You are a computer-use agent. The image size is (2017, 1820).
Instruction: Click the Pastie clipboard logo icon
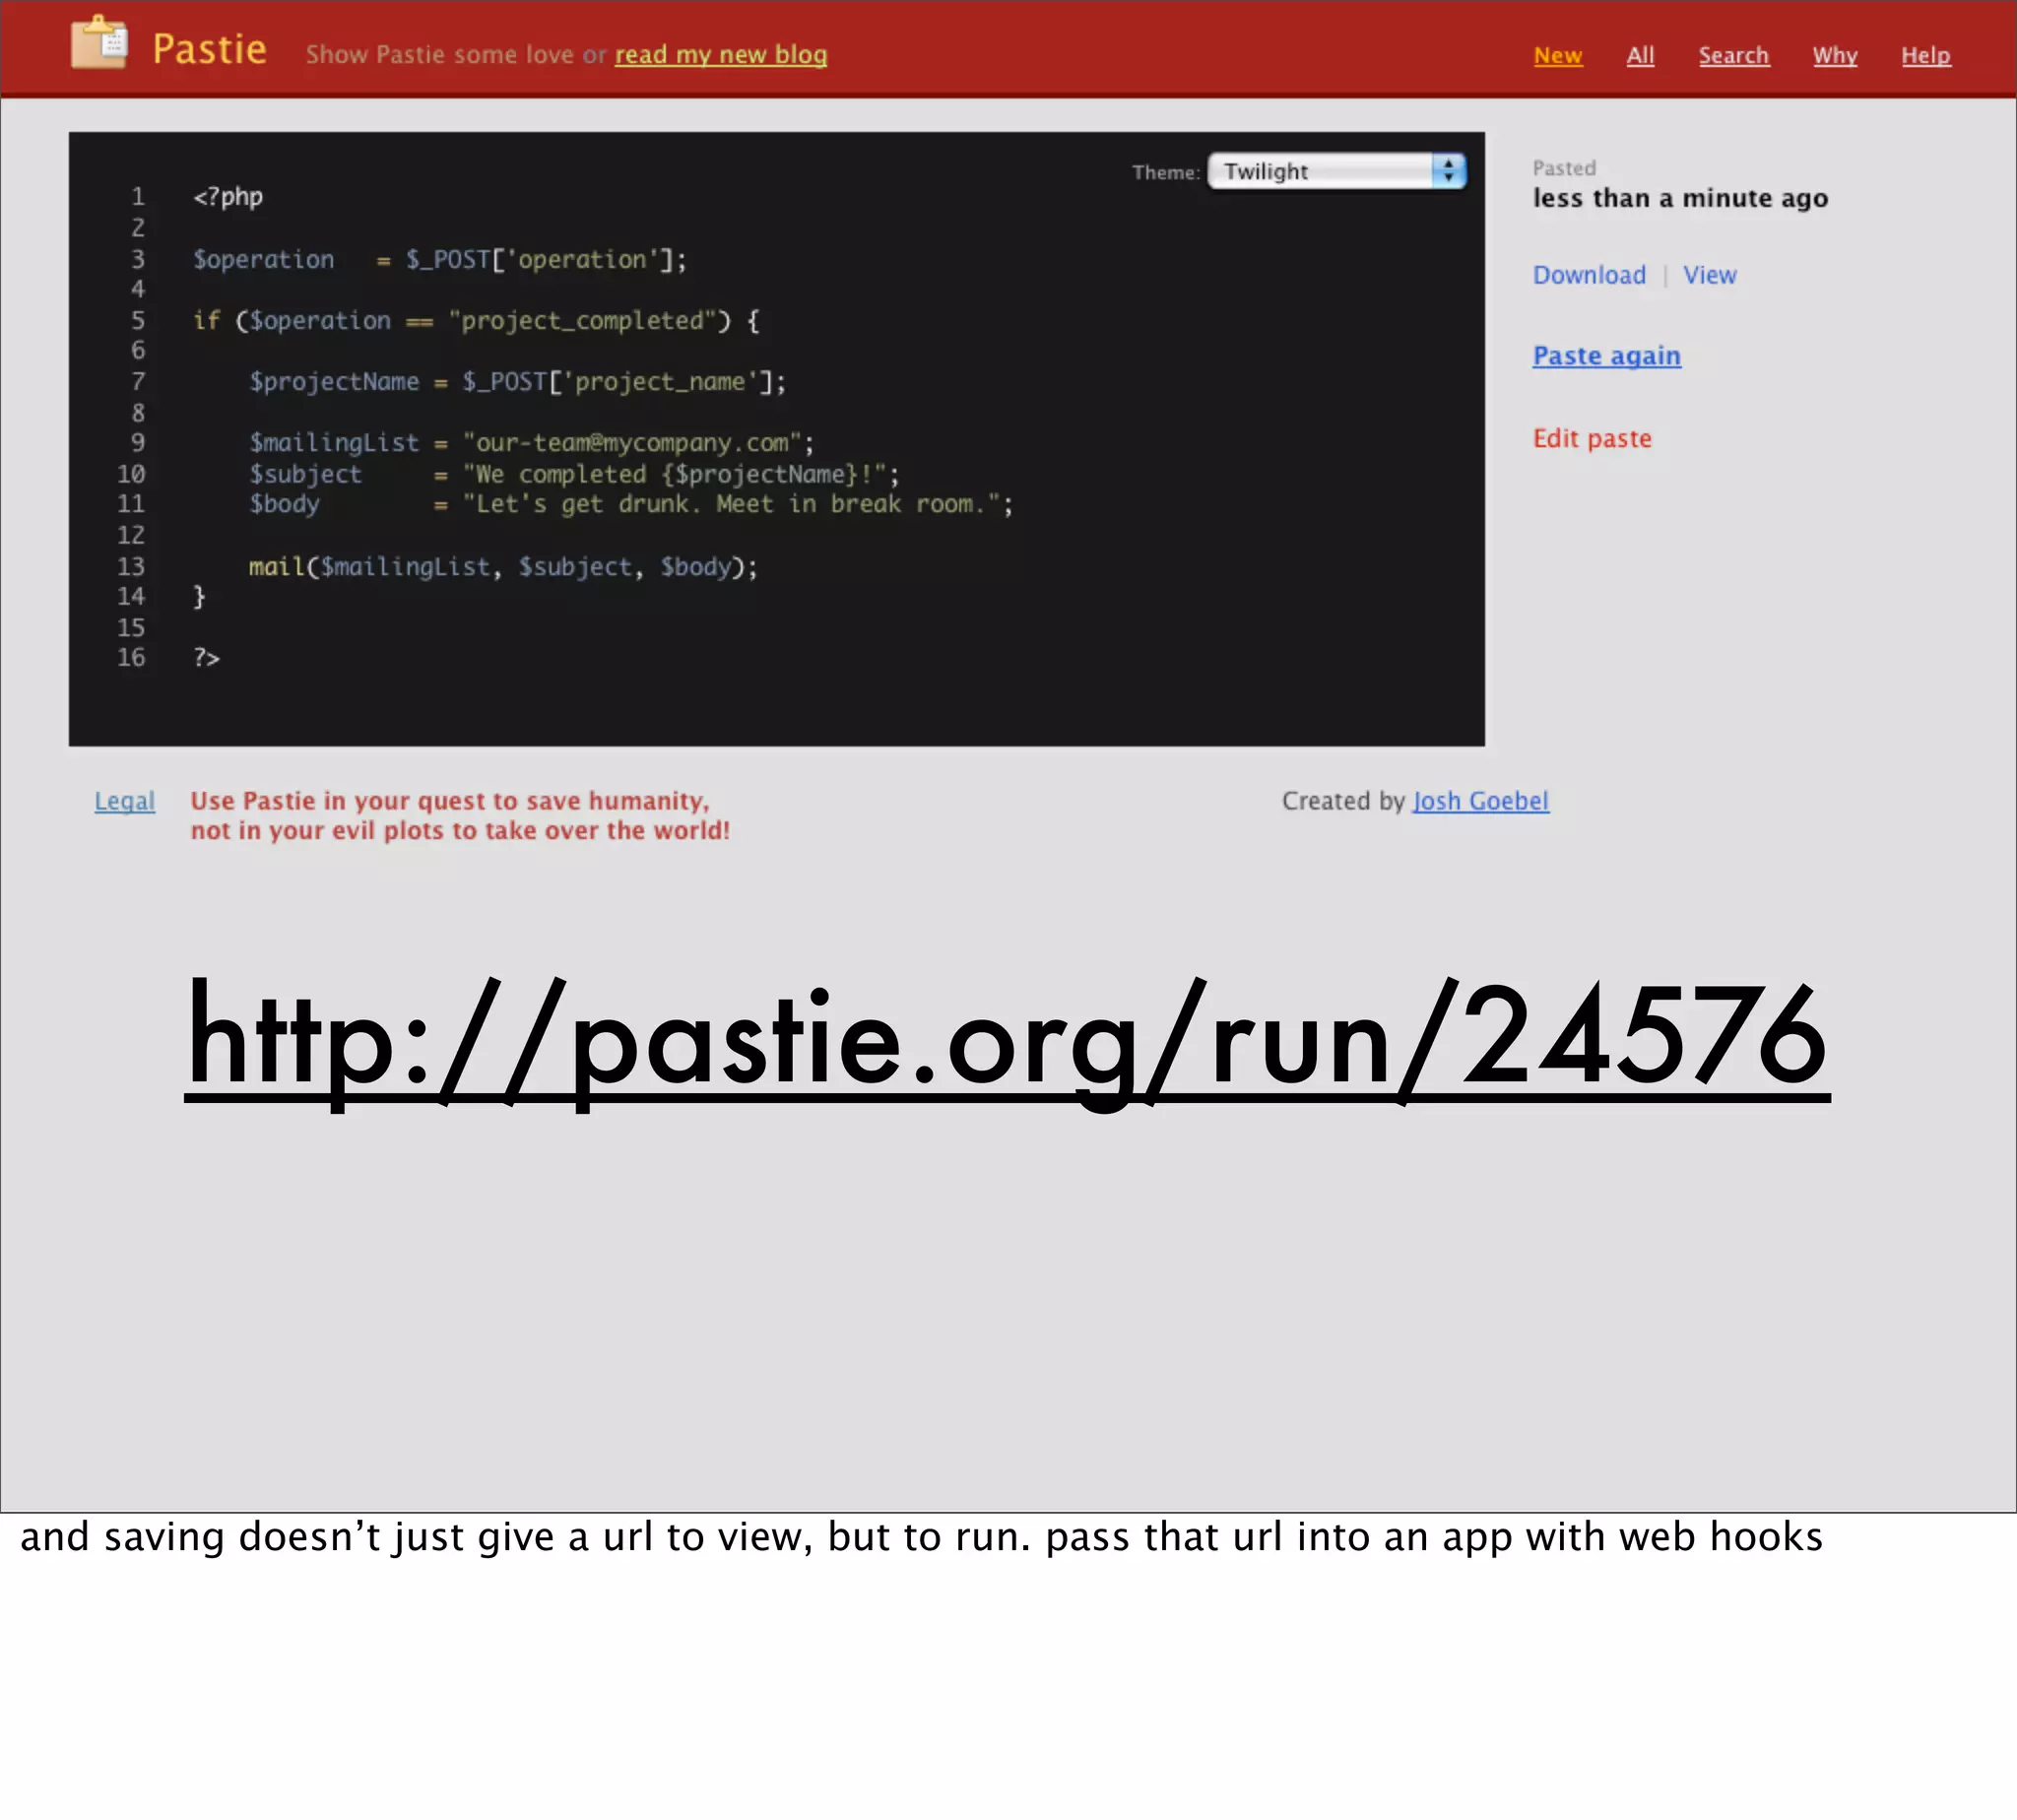99,43
